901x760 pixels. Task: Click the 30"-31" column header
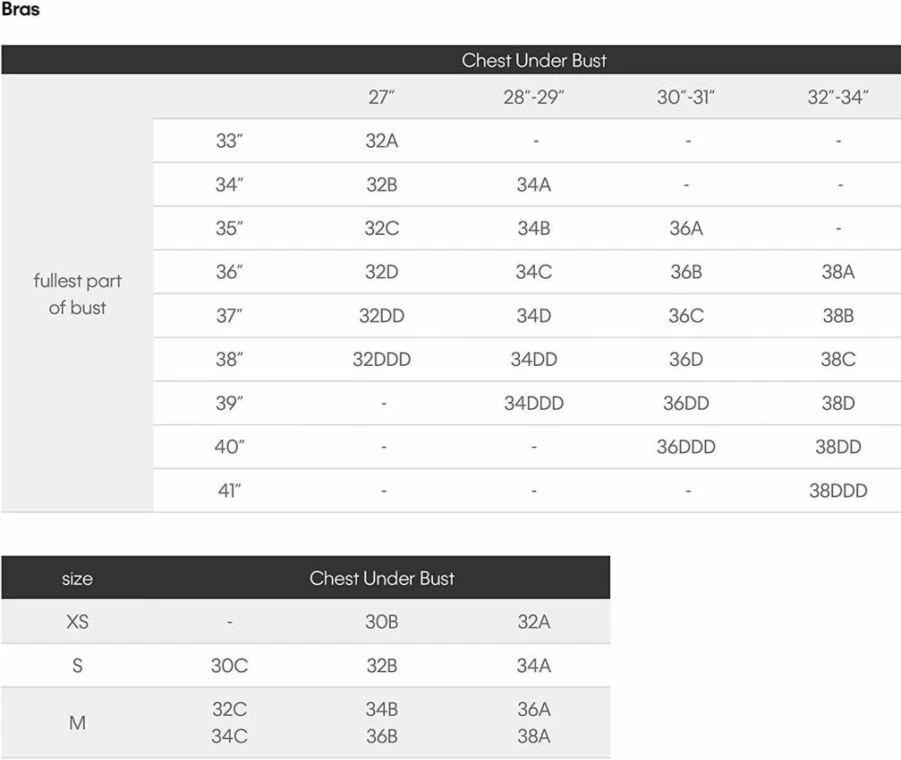tap(686, 97)
